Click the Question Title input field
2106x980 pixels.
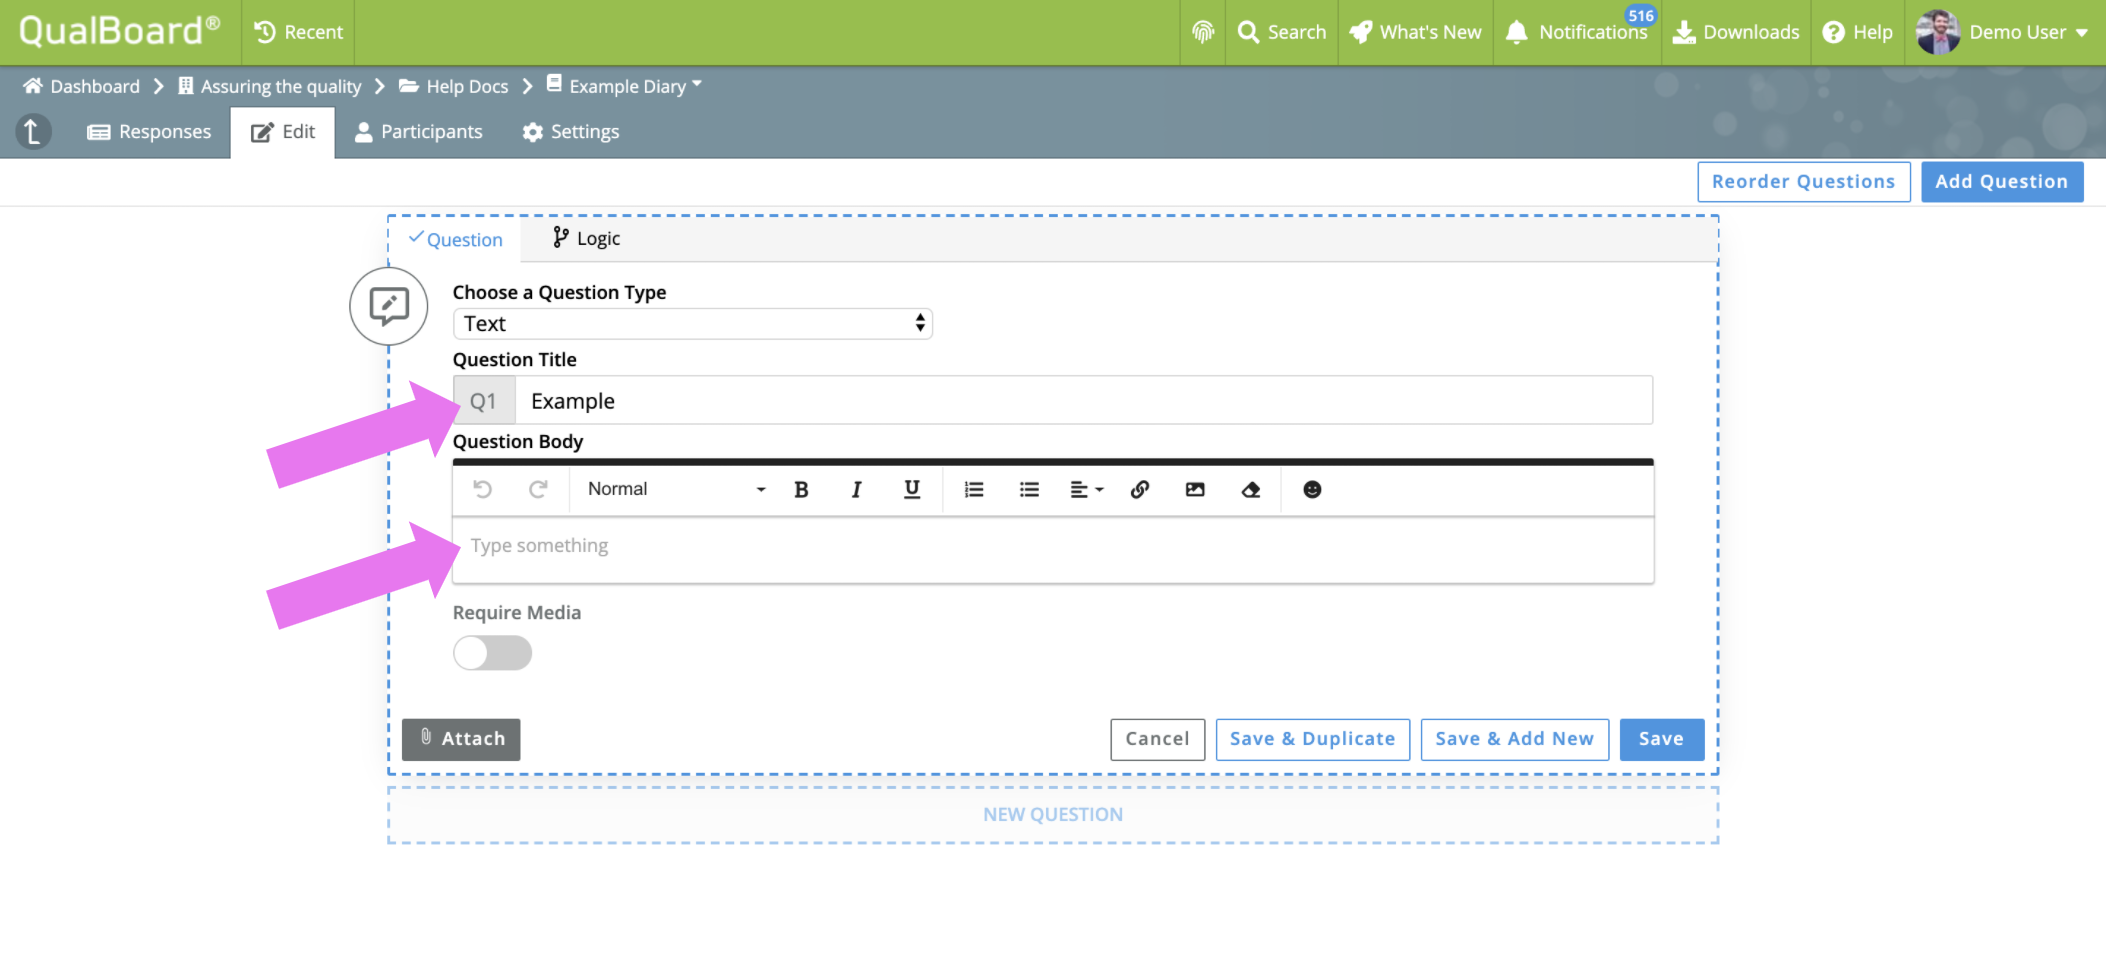coord(1083,401)
